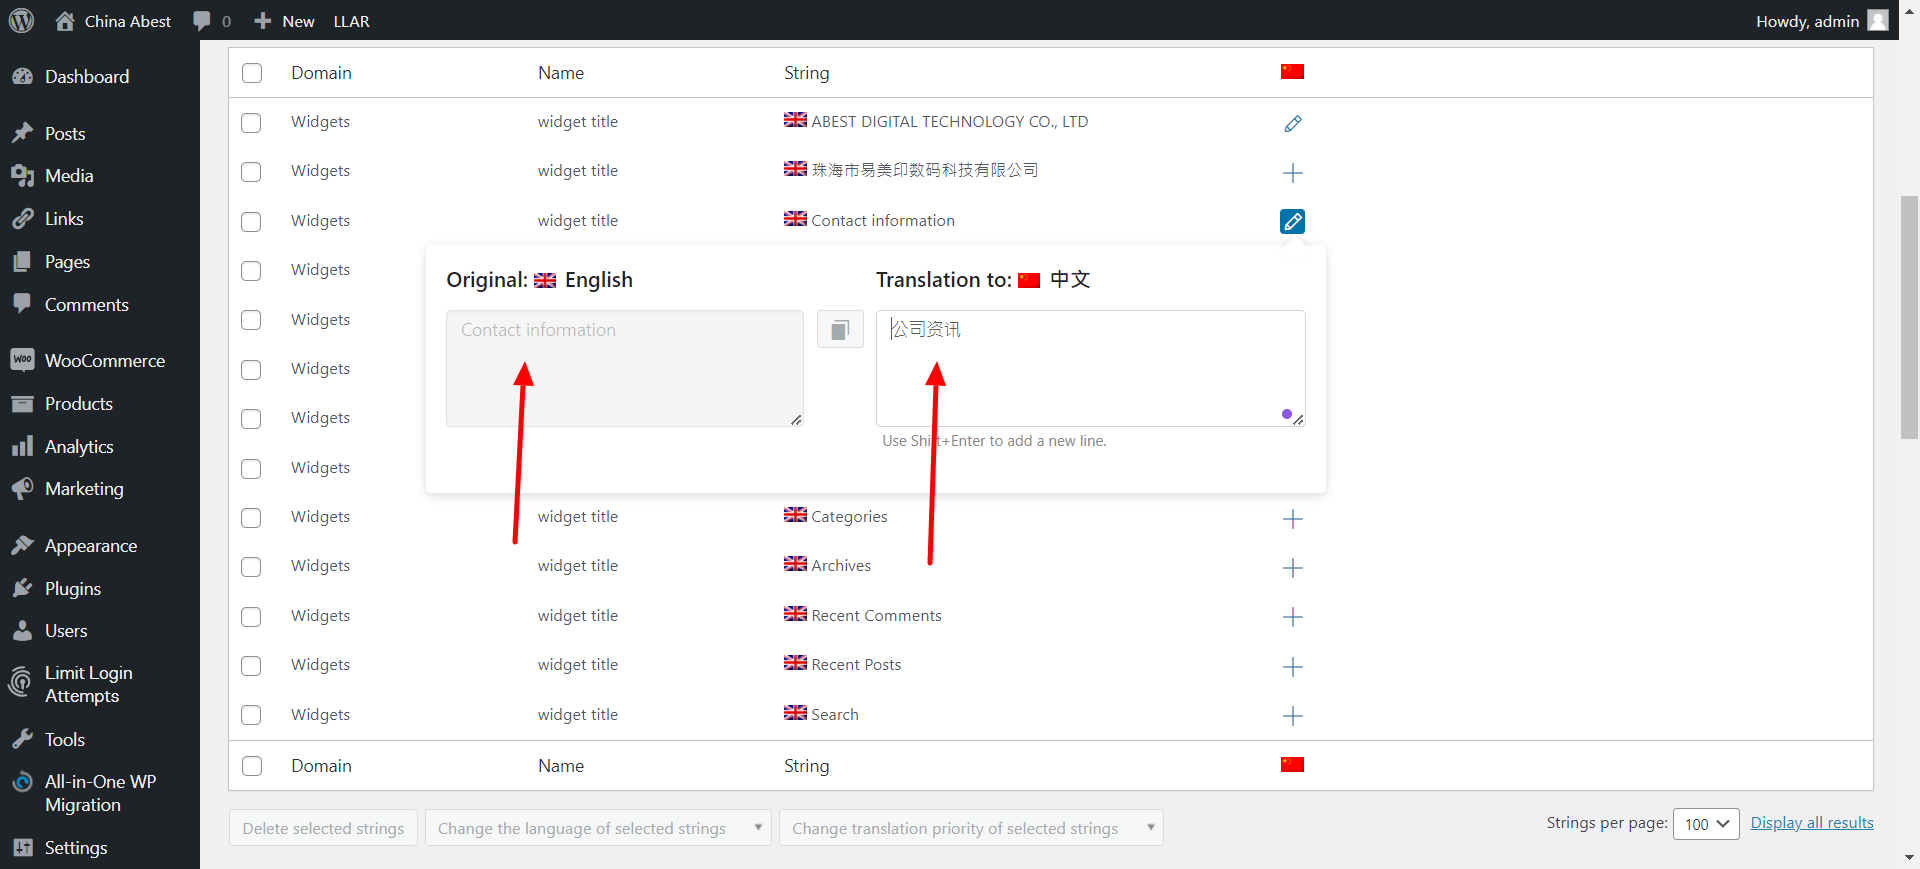Click the Links sidebar icon
Image resolution: width=1920 pixels, height=869 pixels.
(22, 219)
